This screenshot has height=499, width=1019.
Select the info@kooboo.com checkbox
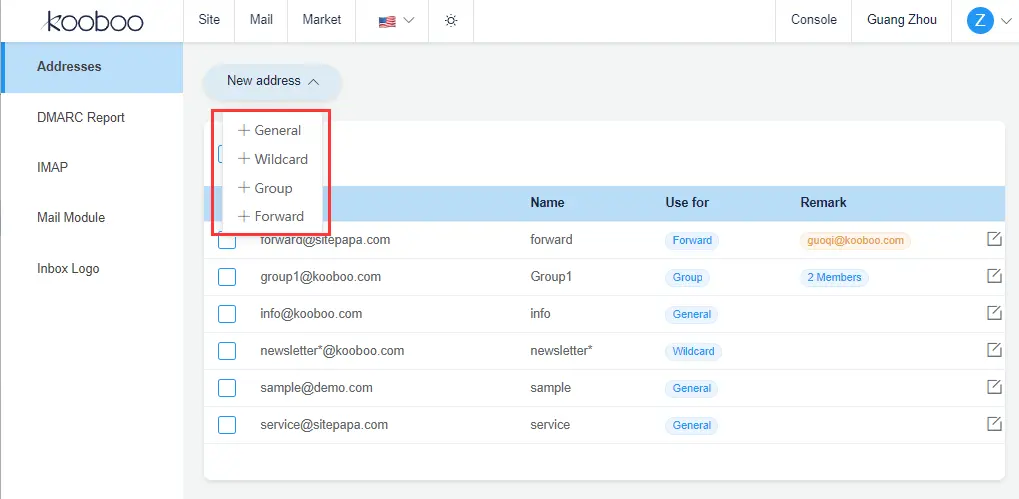click(x=227, y=314)
